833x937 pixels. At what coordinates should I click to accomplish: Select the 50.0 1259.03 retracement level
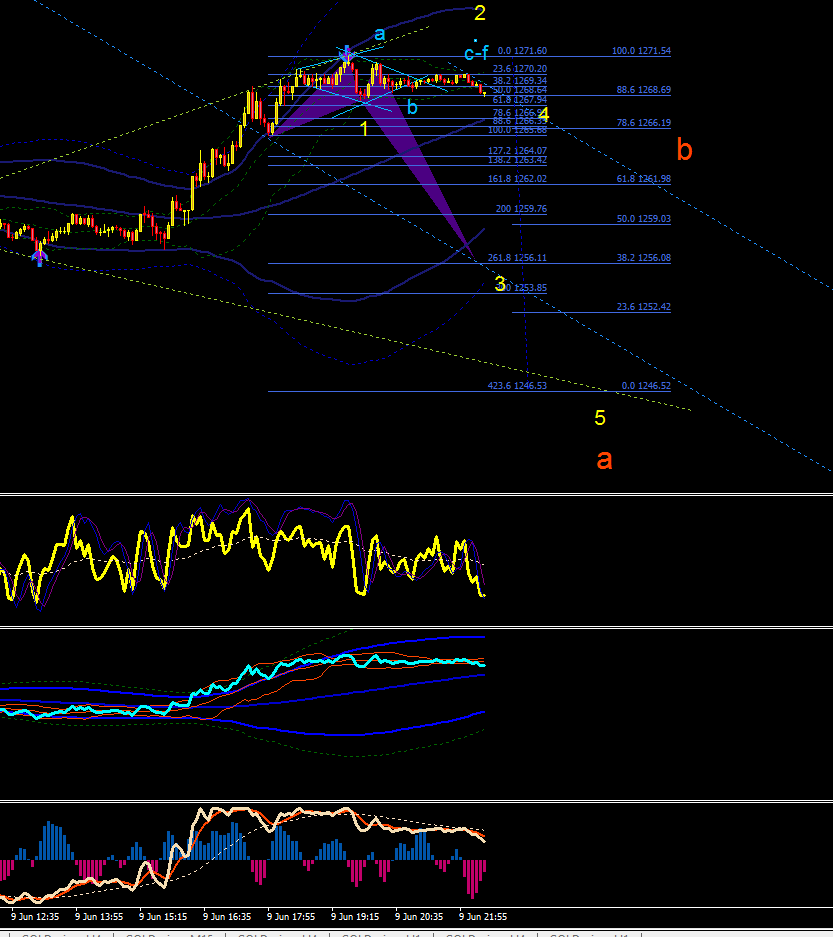click(x=644, y=219)
